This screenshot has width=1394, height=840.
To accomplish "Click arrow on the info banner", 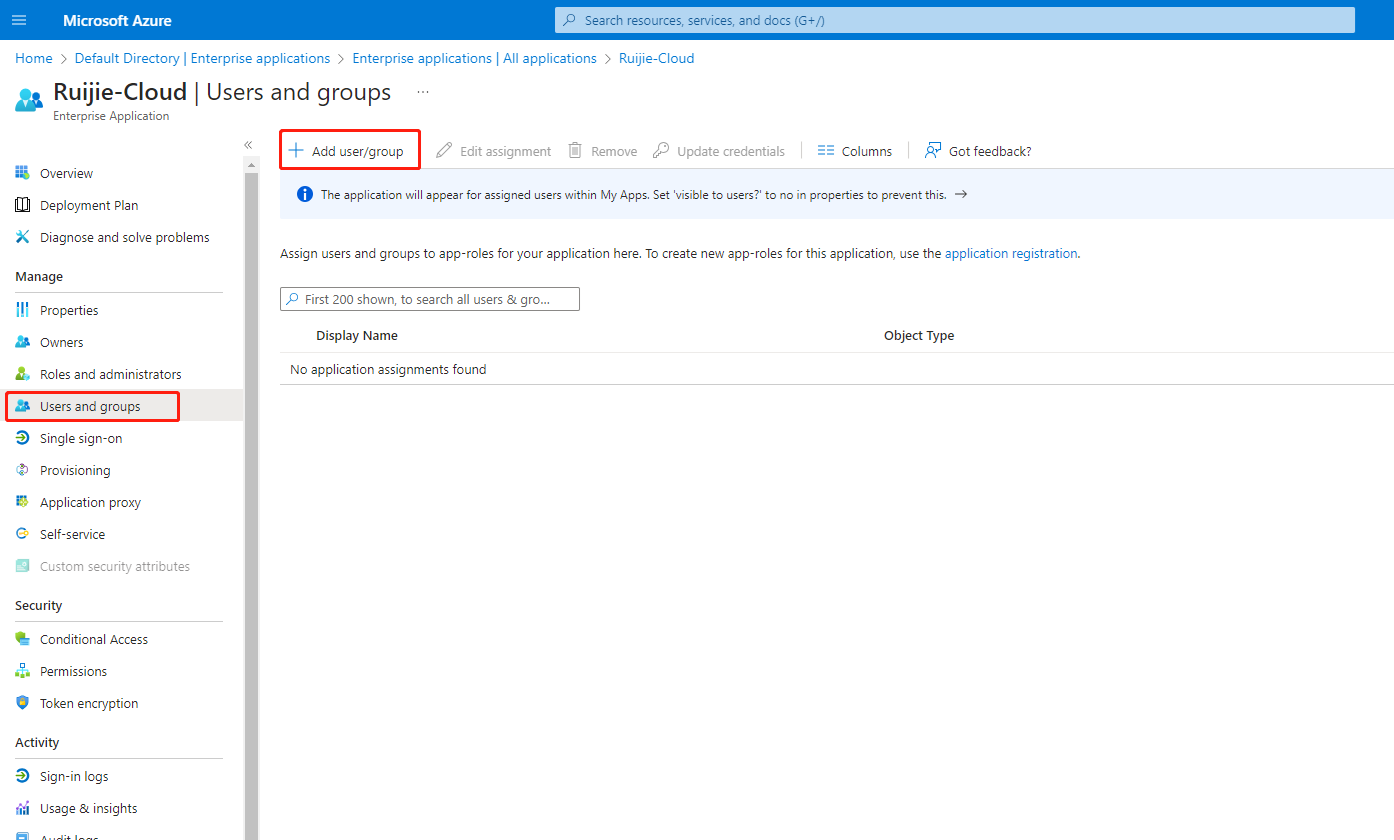I will click(x=961, y=195).
